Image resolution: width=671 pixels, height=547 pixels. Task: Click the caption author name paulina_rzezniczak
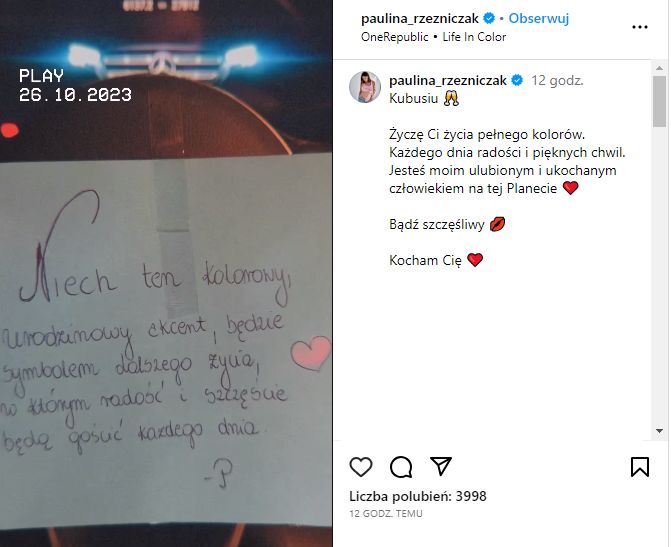point(448,80)
